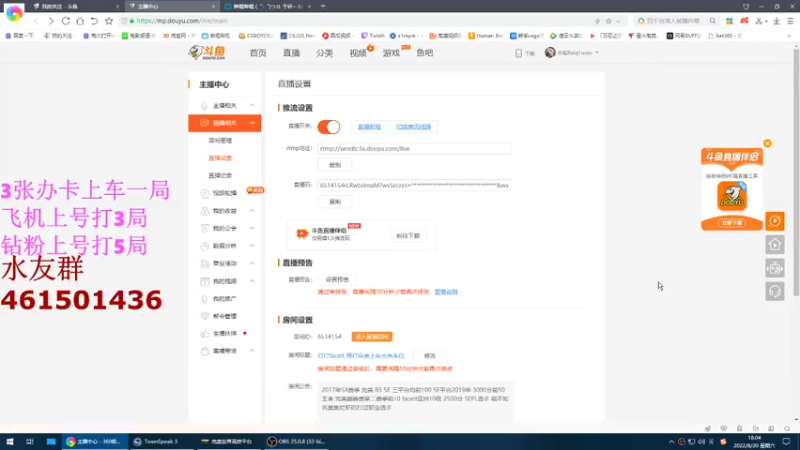This screenshot has height=450, width=800.
Task: Click the mp.douyu.com address bar
Action: click(357, 21)
